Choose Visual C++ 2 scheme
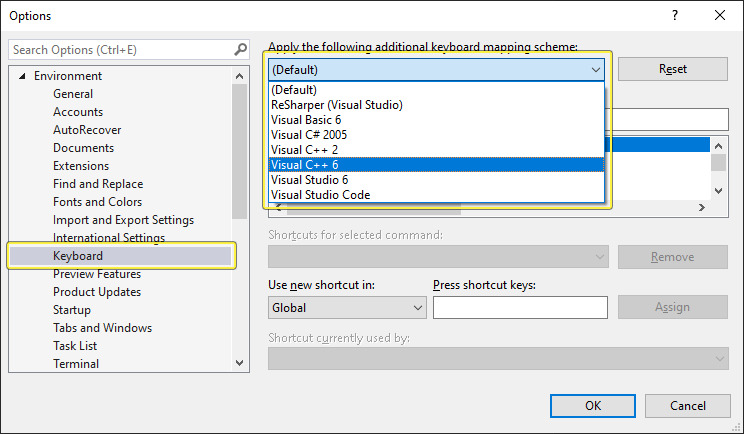 point(437,150)
